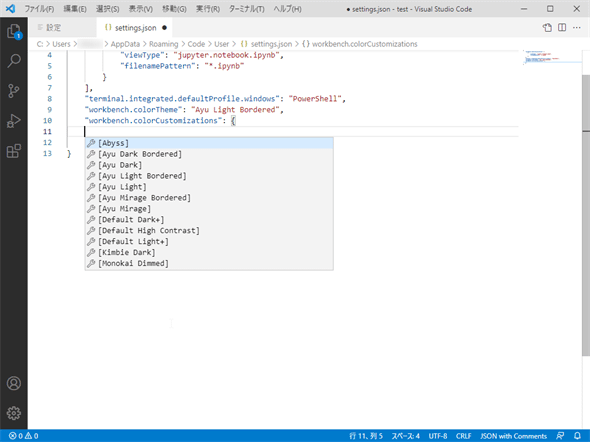Screen dimensions: 590x442
Task: Select the [Default Light+] suggestion
Action: click(209, 241)
